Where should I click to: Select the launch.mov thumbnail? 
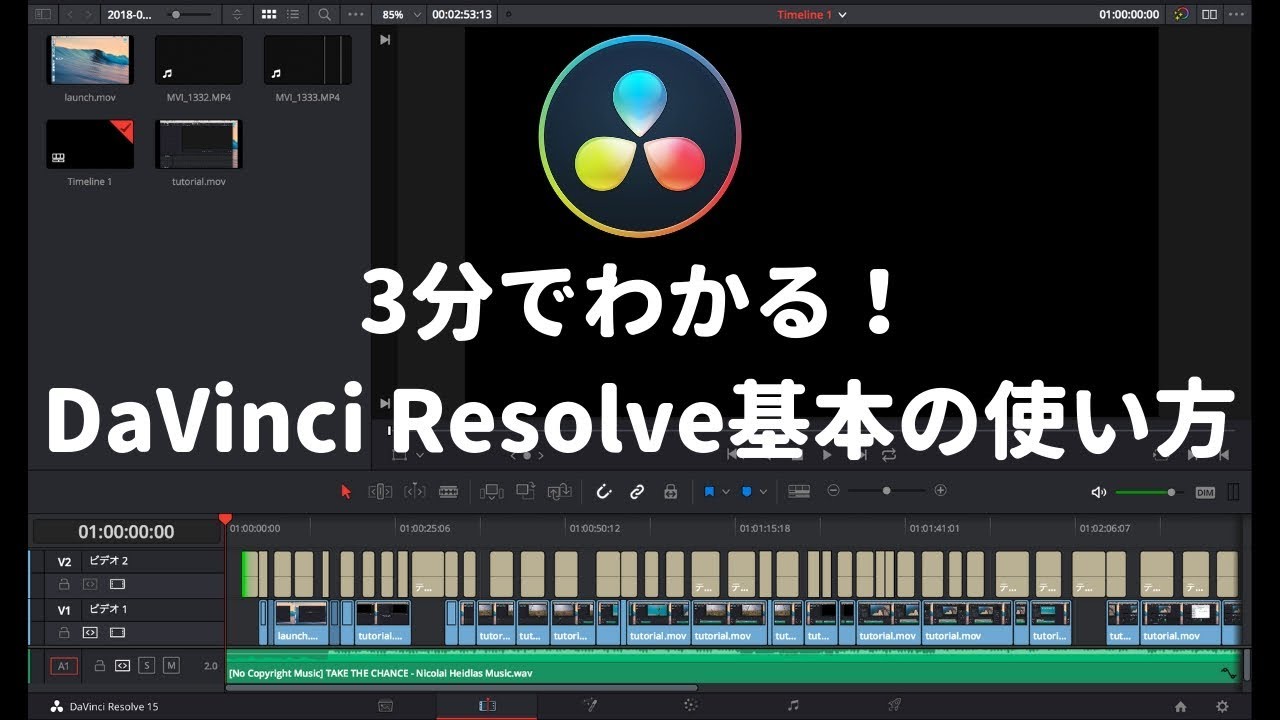89,60
